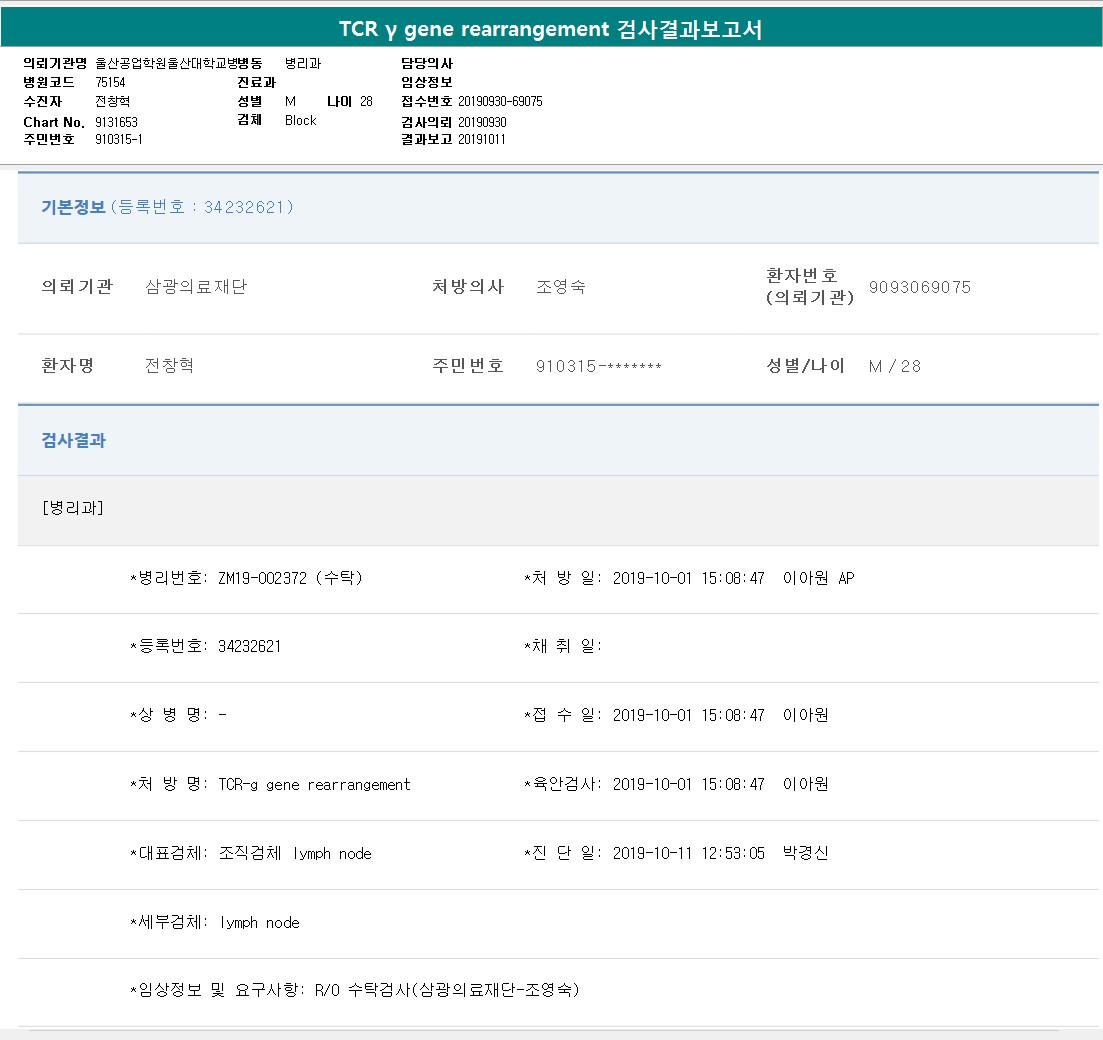Viewport: 1103px width, 1040px height.
Task: Click the 환자번호 value 9093069075
Action: coord(919,287)
